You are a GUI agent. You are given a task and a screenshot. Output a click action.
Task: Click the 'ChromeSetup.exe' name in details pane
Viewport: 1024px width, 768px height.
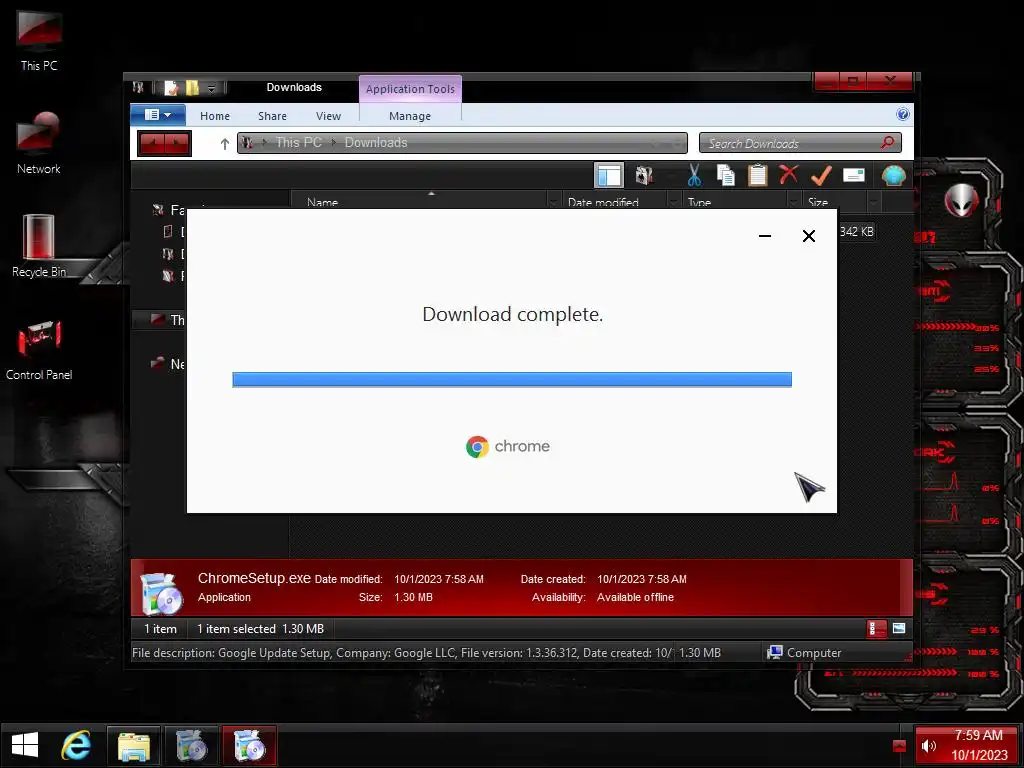pyautogui.click(x=254, y=578)
